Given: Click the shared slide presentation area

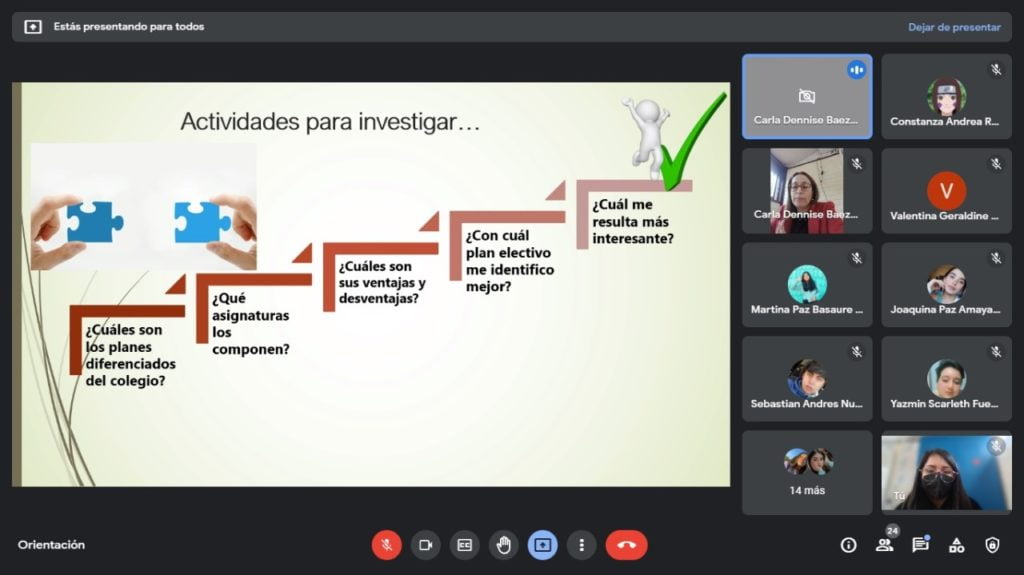Looking at the screenshot, I should [371, 285].
